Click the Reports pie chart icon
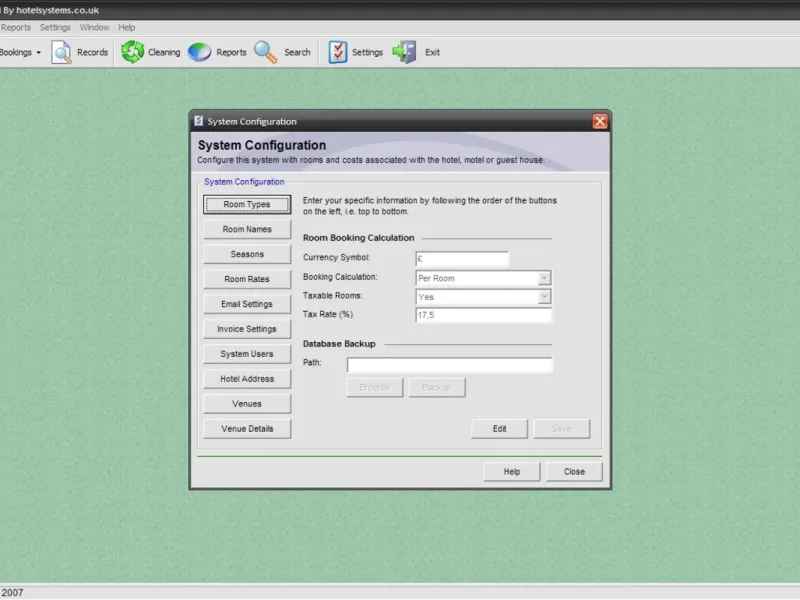This screenshot has height=600, width=800. tap(199, 52)
